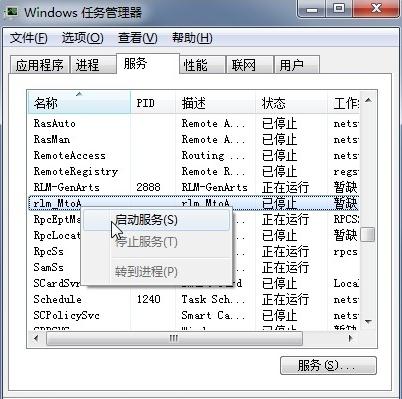Screen dimensions: 402x399
Task: Select the SamSs service row
Action: point(194,267)
